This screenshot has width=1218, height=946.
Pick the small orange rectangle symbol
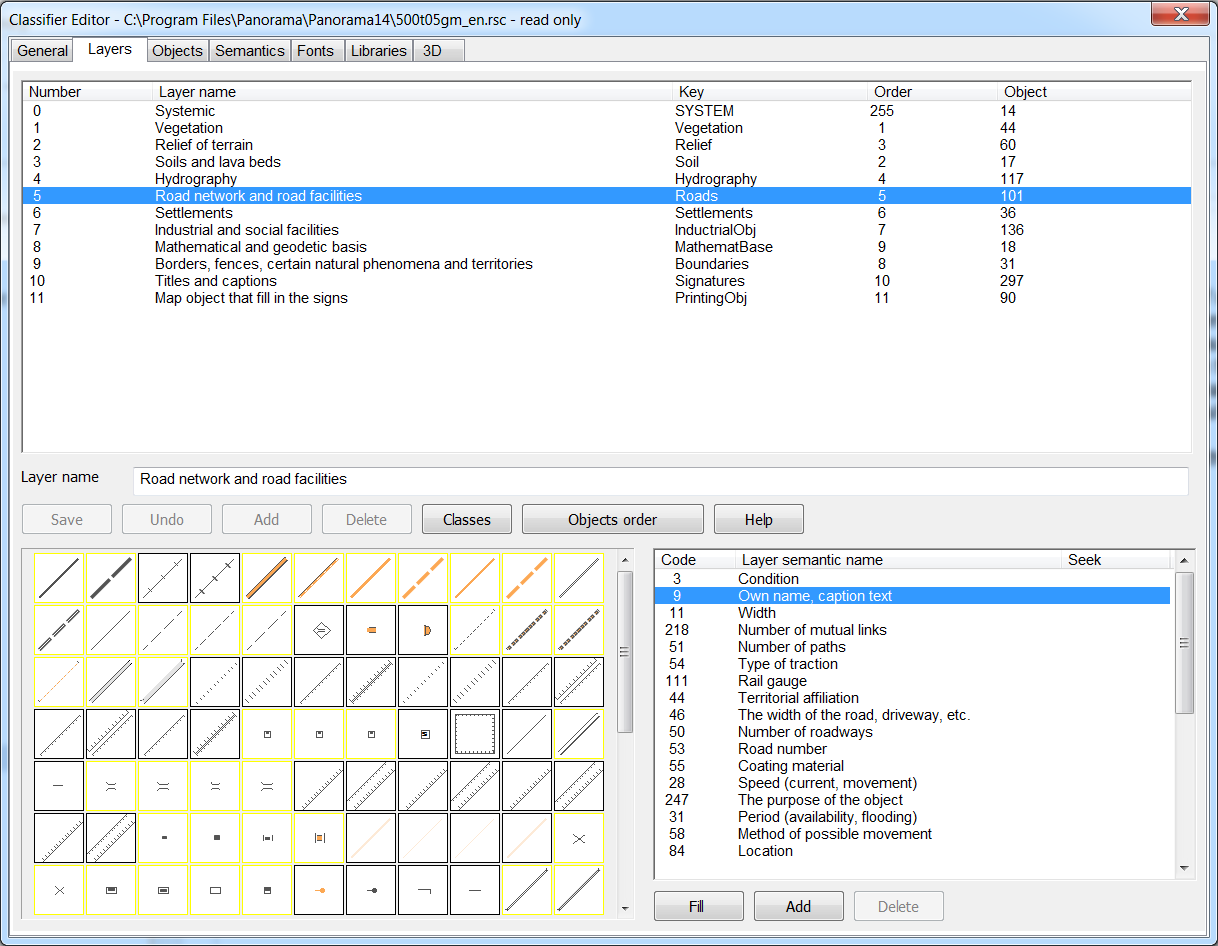click(372, 630)
